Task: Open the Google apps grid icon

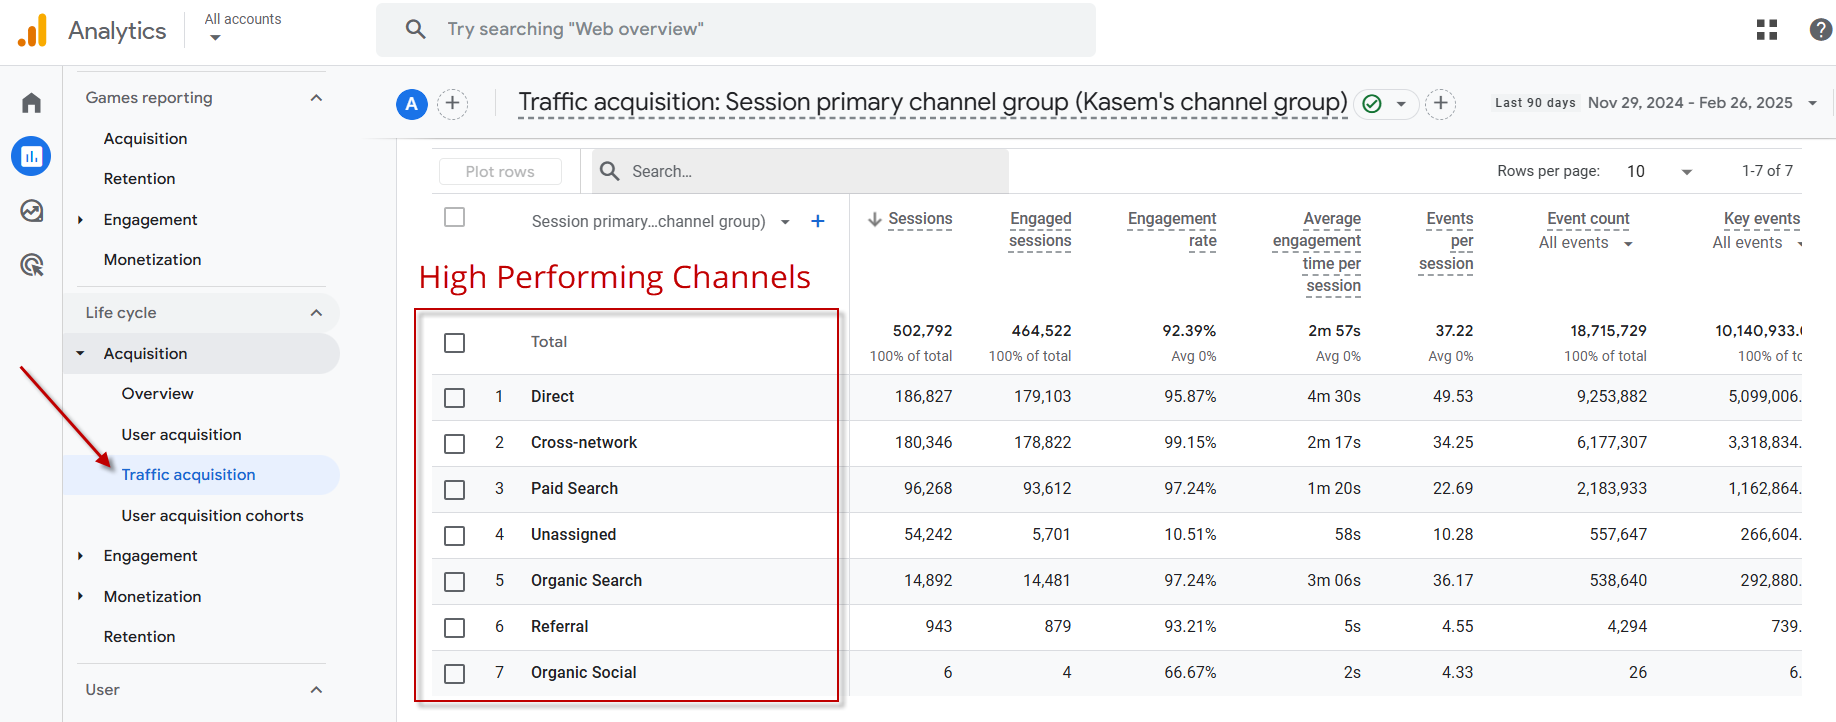Action: pyautogui.click(x=1767, y=30)
